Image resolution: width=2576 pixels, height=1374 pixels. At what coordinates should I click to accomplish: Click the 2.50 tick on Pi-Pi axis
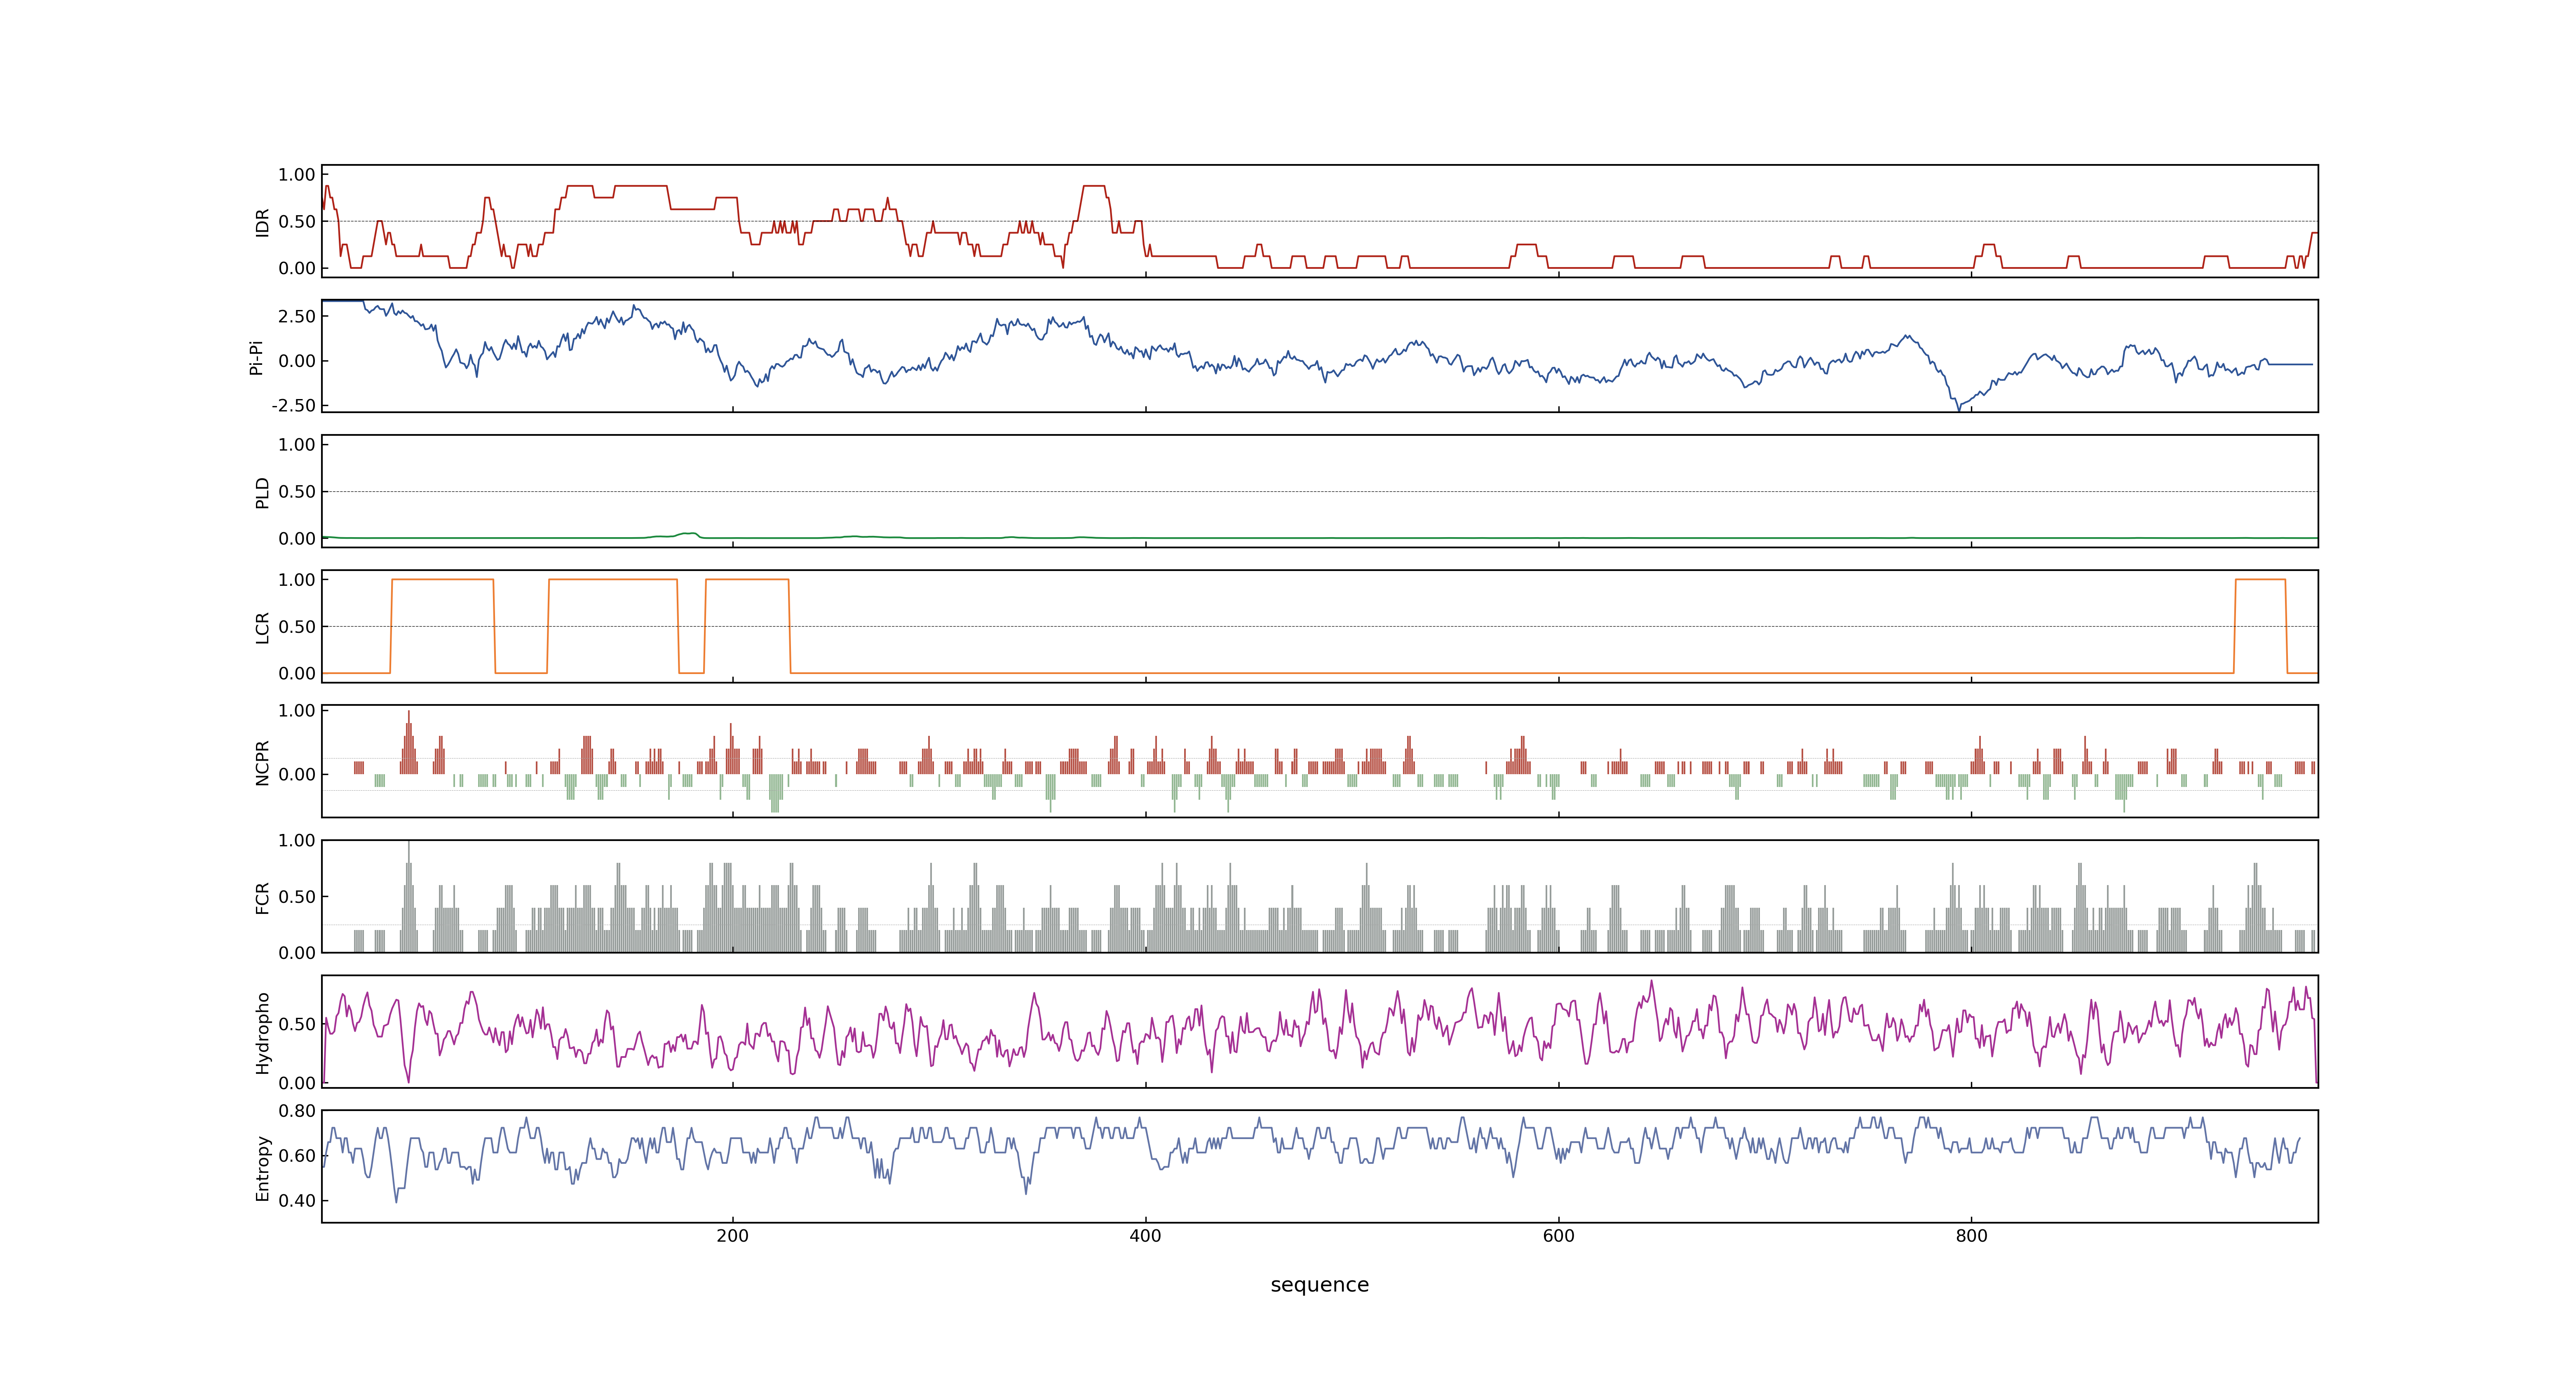click(297, 316)
